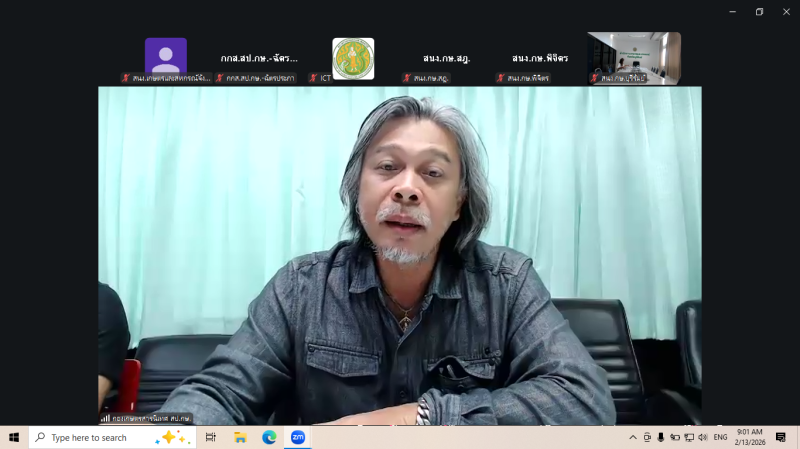Click the Zoom icon in the taskbar
This screenshot has width=800, height=449.
pos(298,437)
